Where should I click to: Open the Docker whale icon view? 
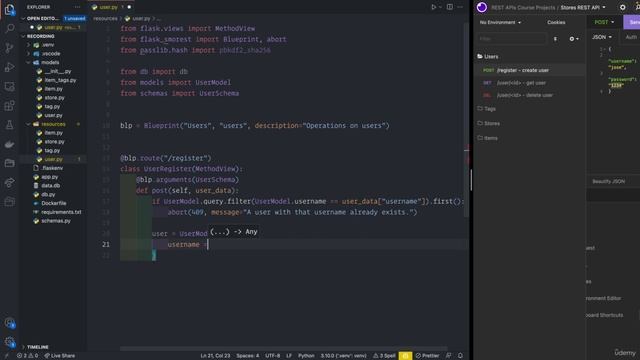coord(9,144)
